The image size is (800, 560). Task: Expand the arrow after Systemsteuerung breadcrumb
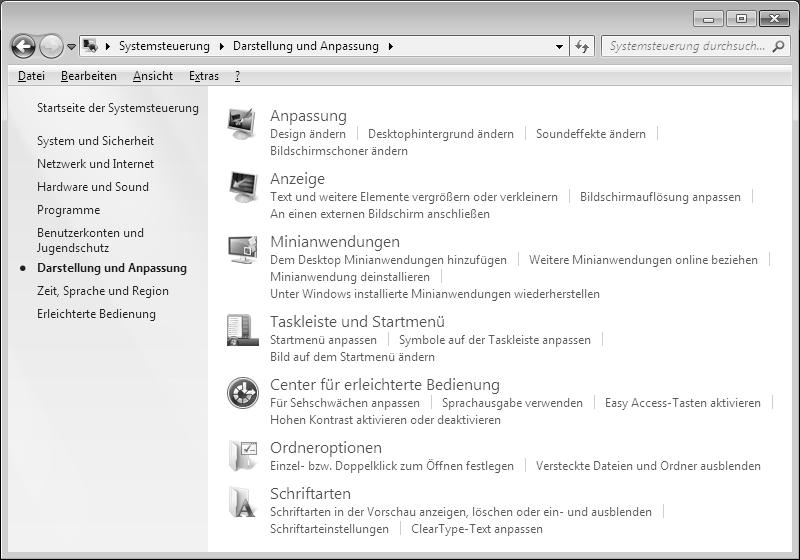point(221,46)
